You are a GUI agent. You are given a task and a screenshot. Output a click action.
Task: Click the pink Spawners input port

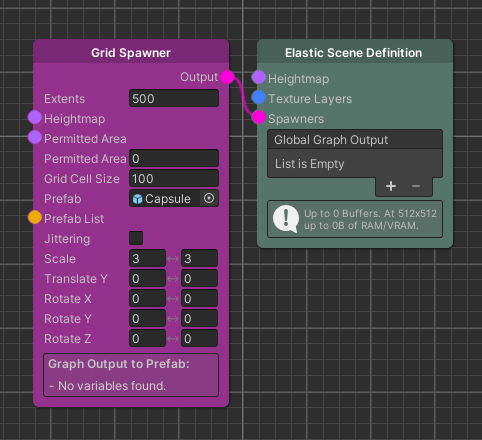[x=259, y=117]
